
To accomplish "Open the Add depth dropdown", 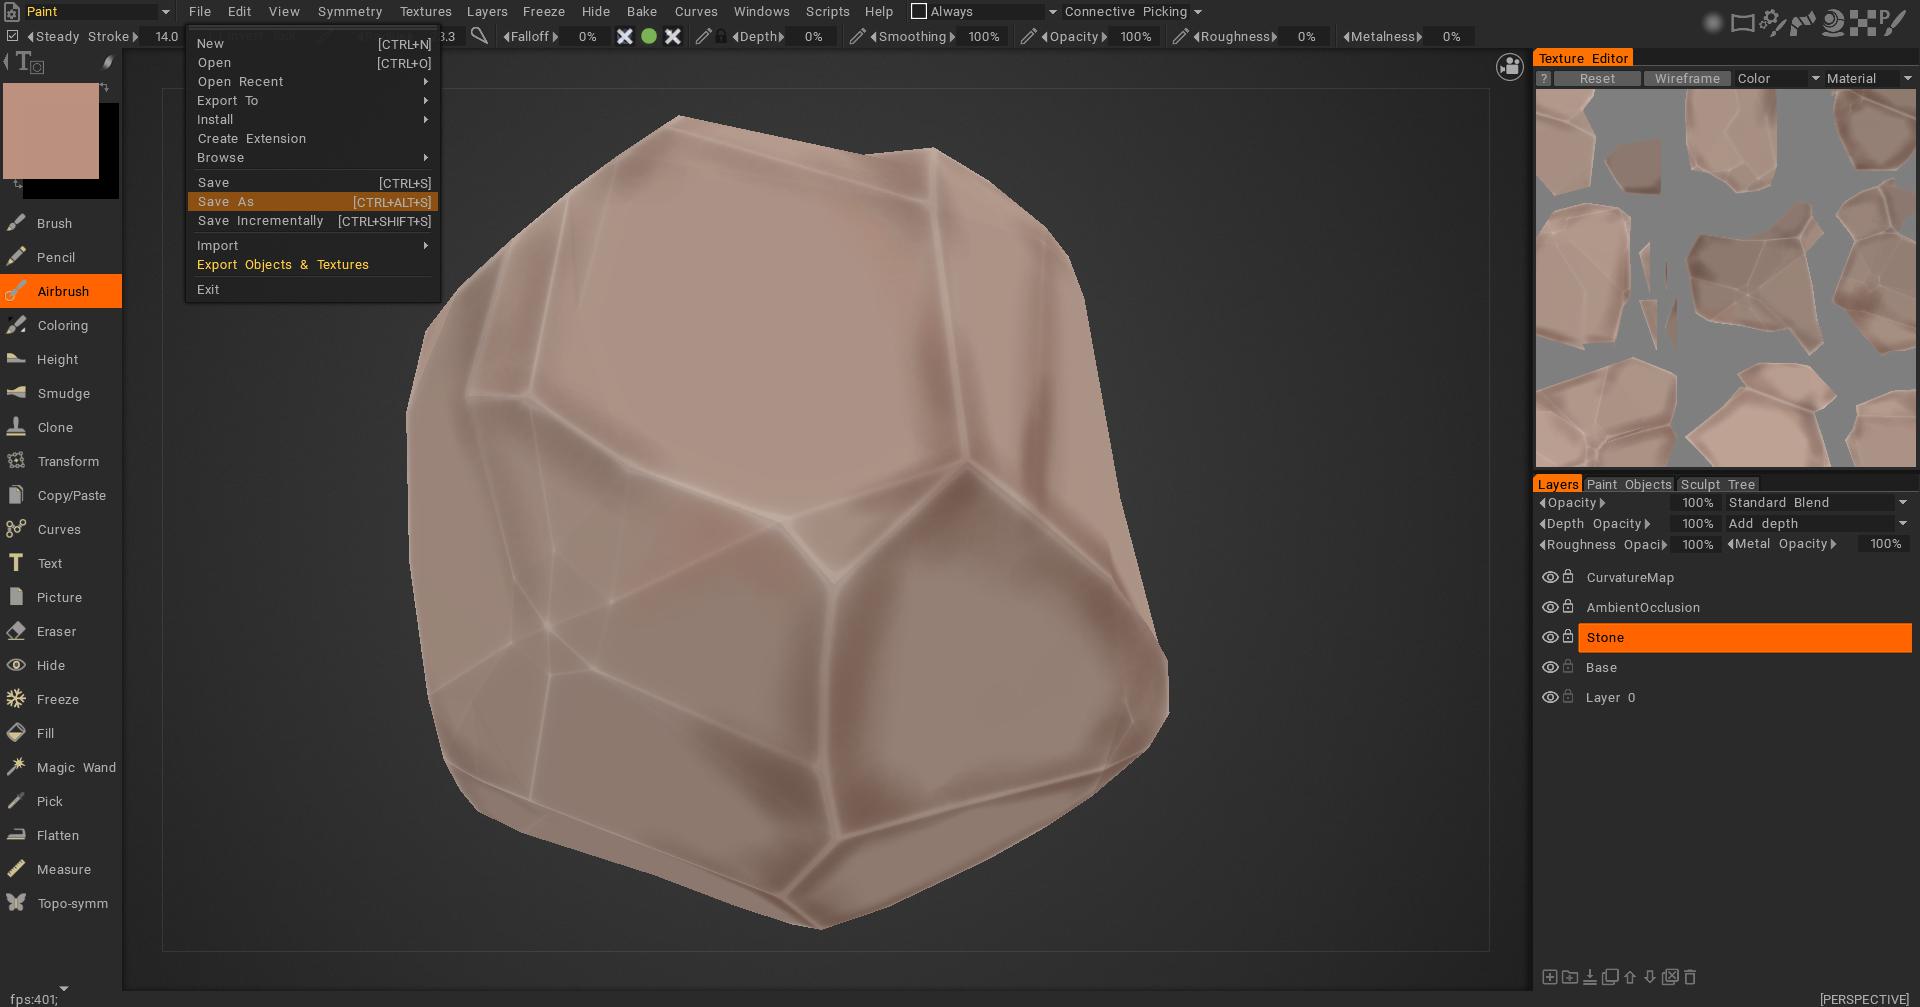I will (x=1818, y=523).
